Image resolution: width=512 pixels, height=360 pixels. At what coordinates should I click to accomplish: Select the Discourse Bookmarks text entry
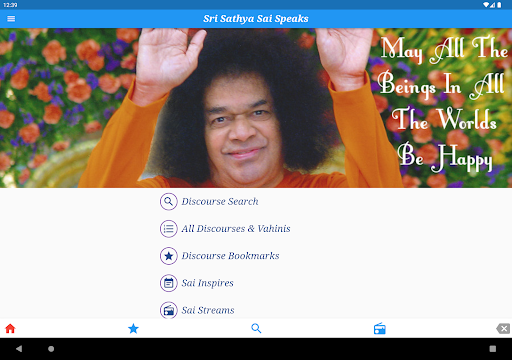point(230,256)
